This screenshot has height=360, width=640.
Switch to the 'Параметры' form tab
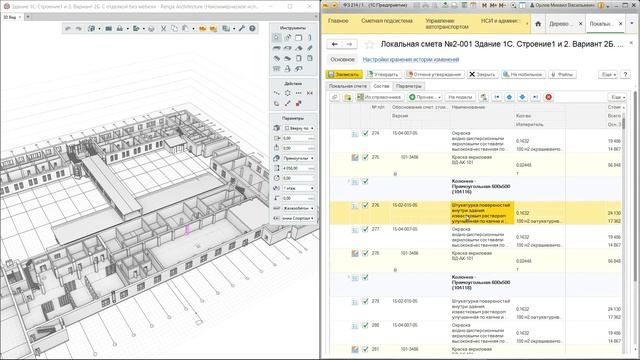click(x=409, y=86)
